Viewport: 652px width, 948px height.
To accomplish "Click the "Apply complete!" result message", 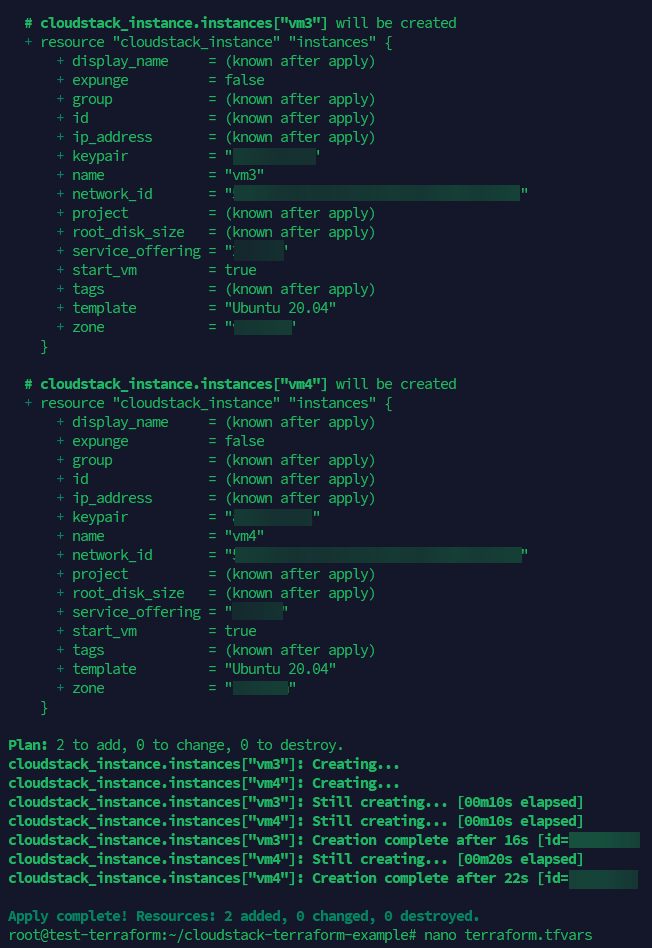I will [243, 916].
